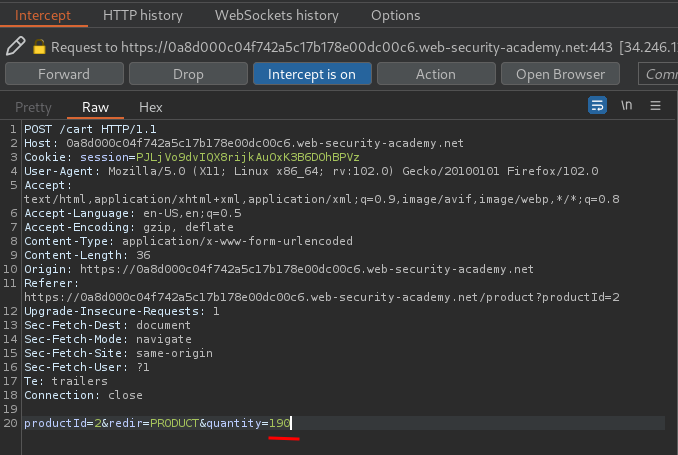The height and width of the screenshot is (455, 678).
Task: Select the Raw view tab
Action: [96, 107]
